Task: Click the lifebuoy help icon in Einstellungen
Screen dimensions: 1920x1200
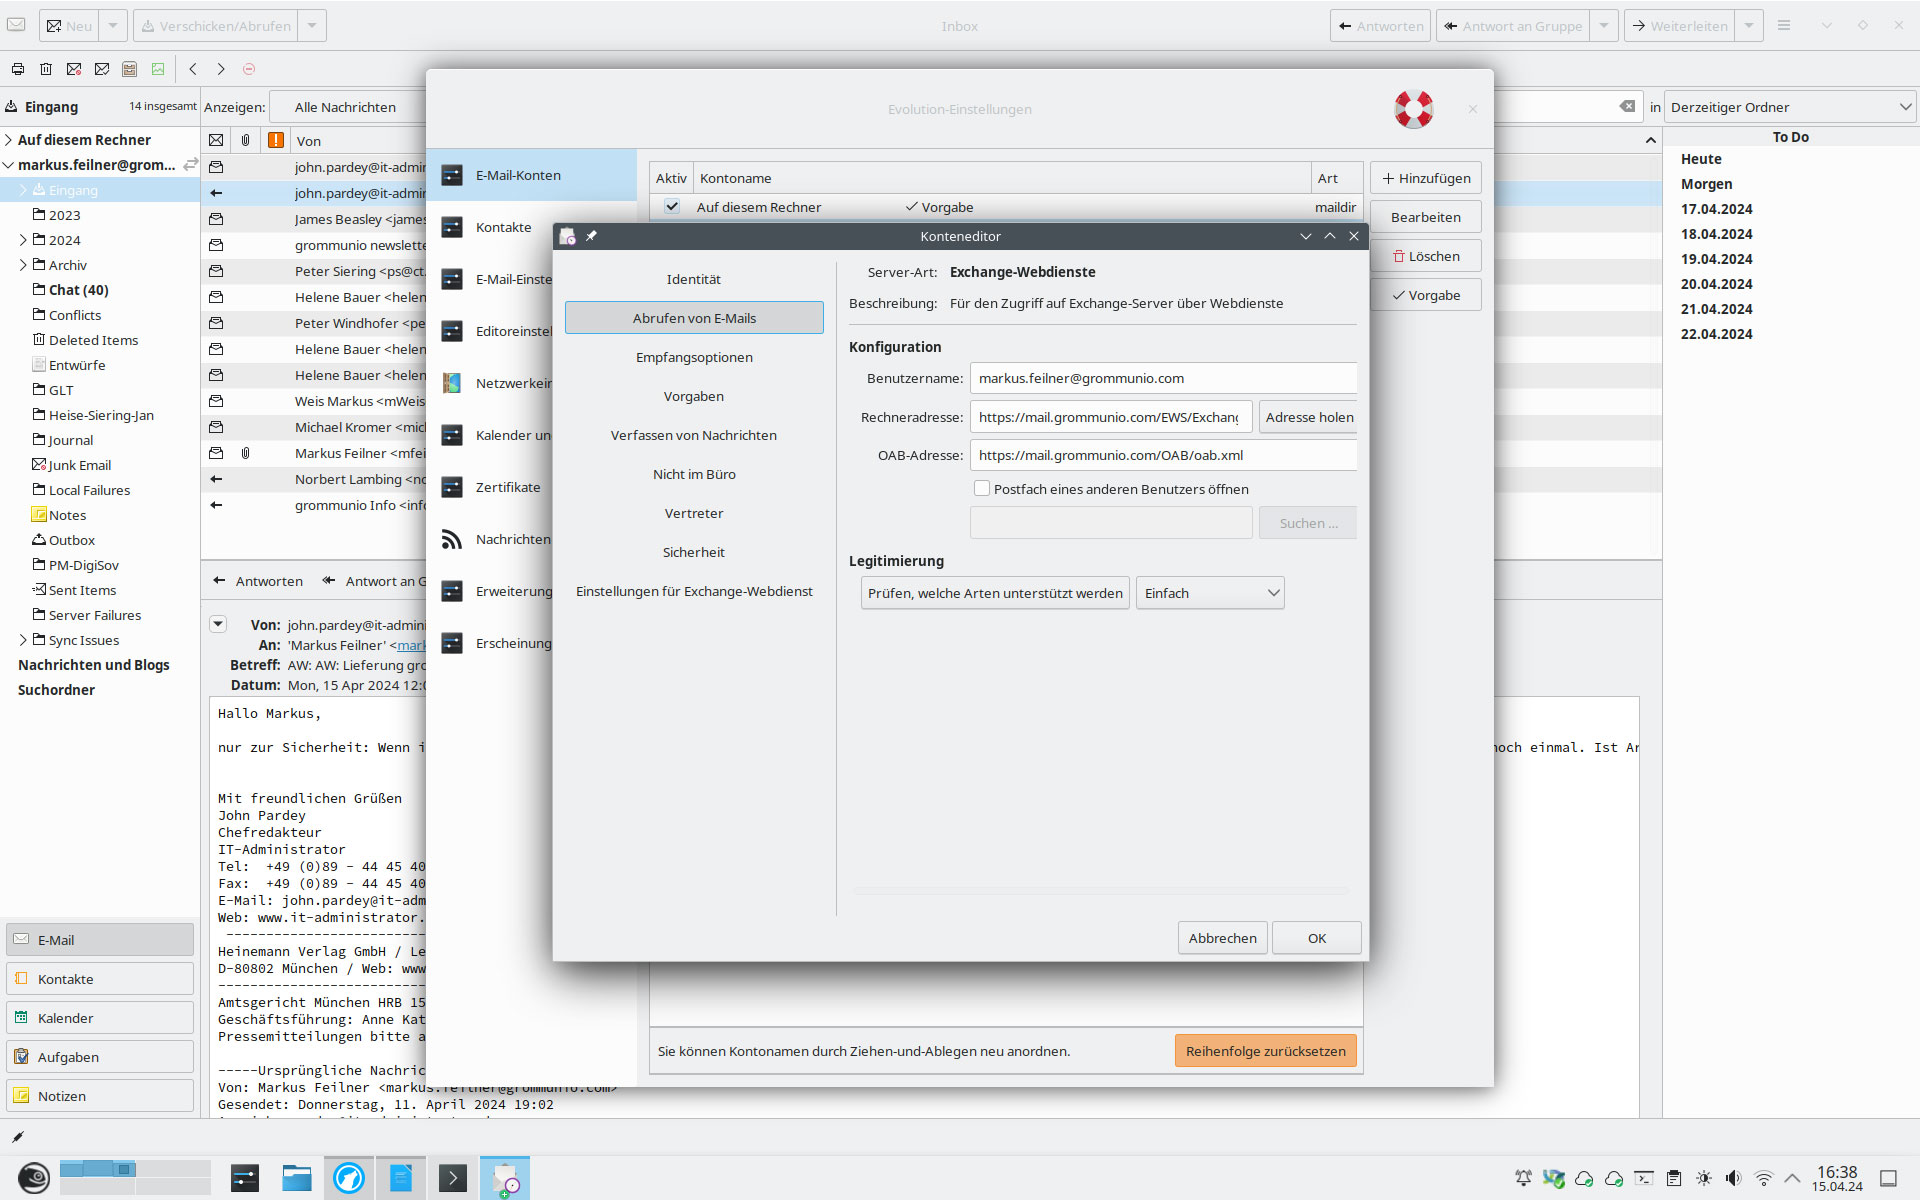Action: (1413, 109)
